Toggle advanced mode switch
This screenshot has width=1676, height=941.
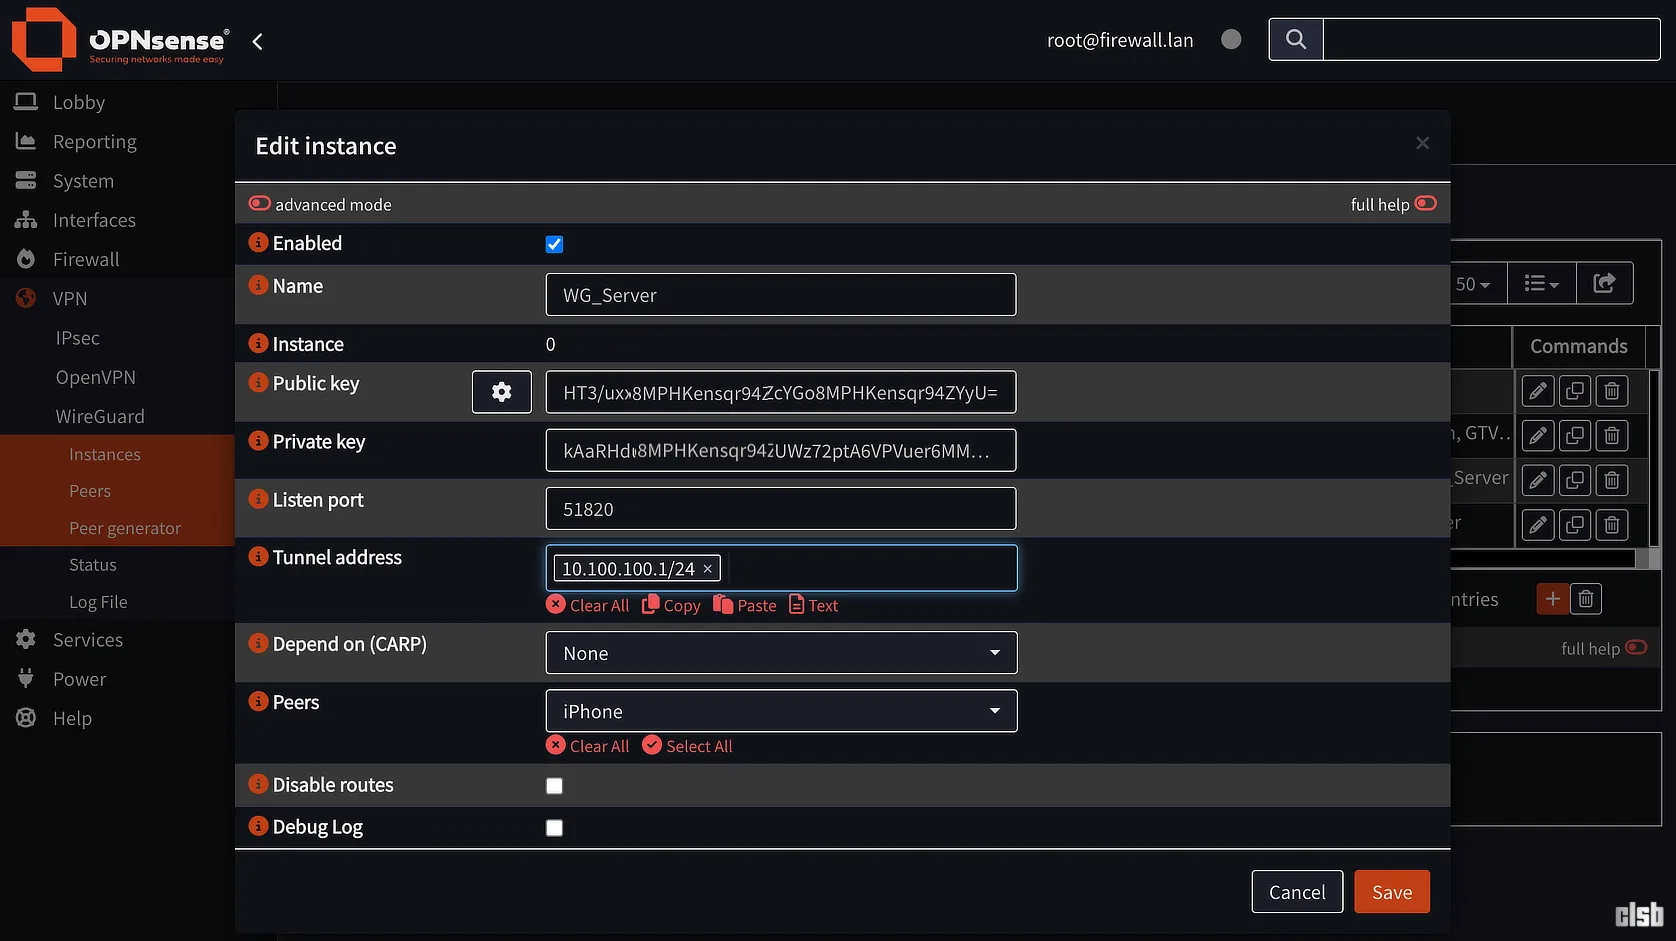tap(260, 204)
